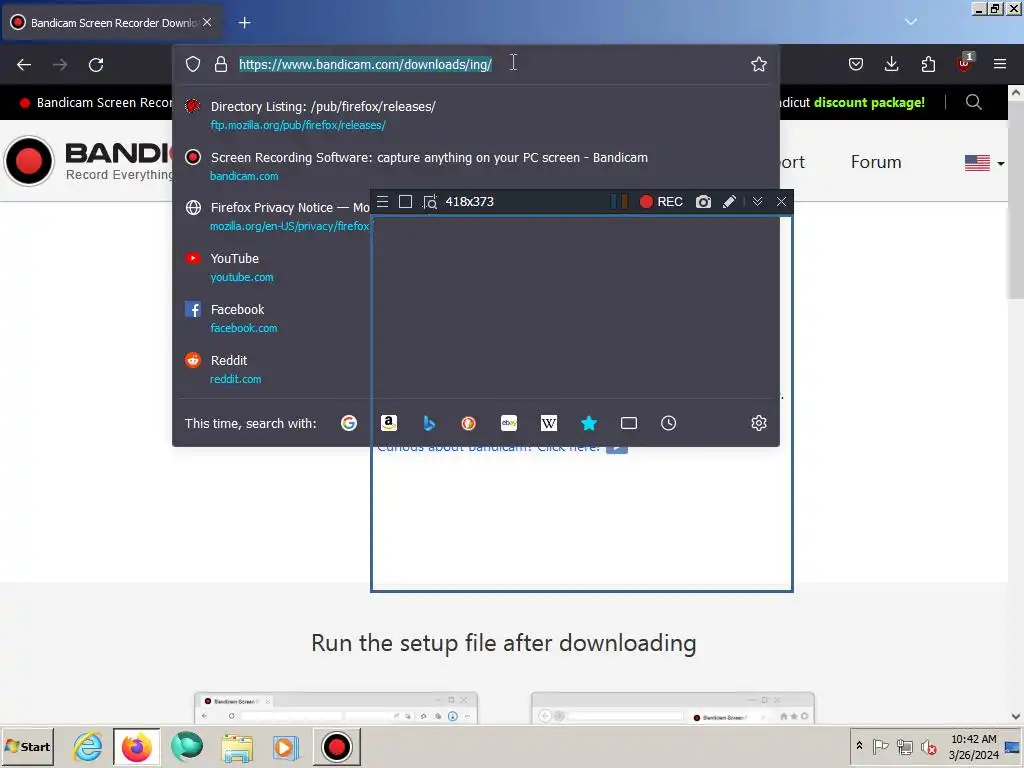Image resolution: width=1024 pixels, height=768 pixels.
Task: Click the Bandicam rectangle area mode icon
Action: click(x=405, y=202)
